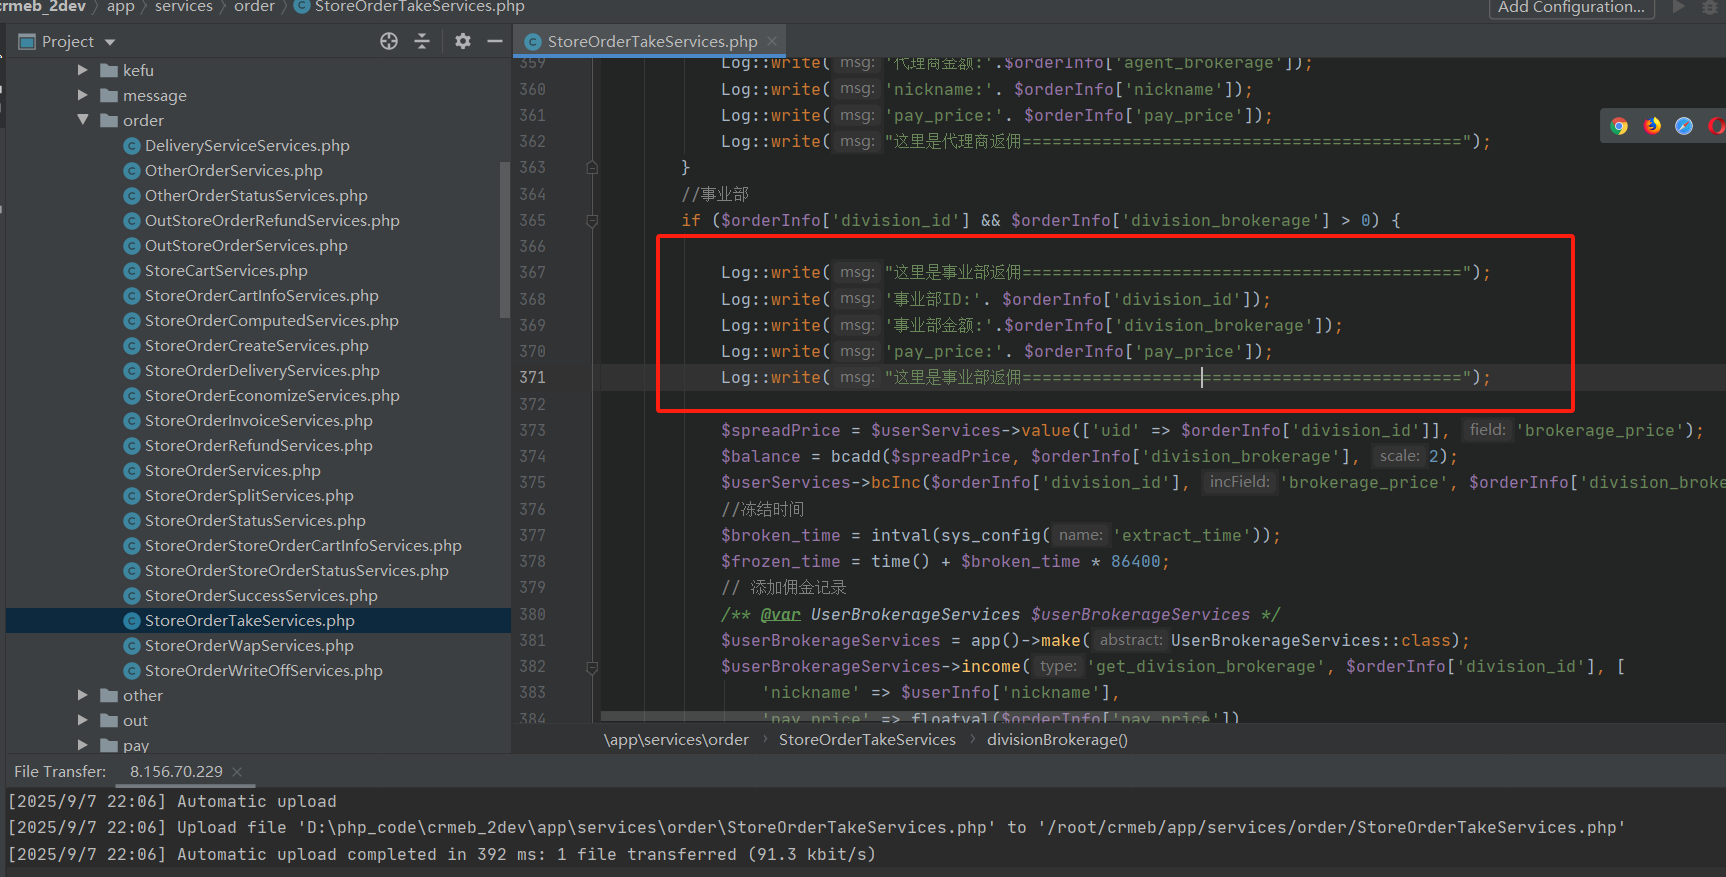Click the locate/select opened file target icon
This screenshot has height=877, width=1726.
(389, 41)
